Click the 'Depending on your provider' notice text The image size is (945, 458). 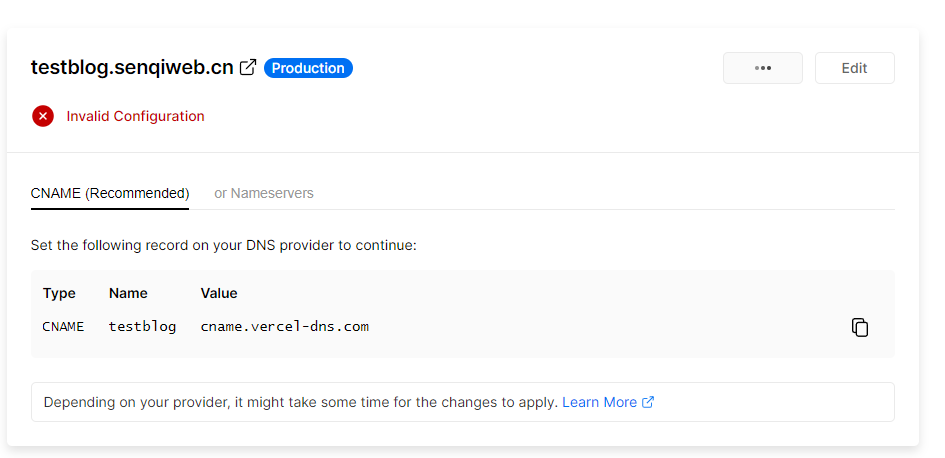click(300, 402)
